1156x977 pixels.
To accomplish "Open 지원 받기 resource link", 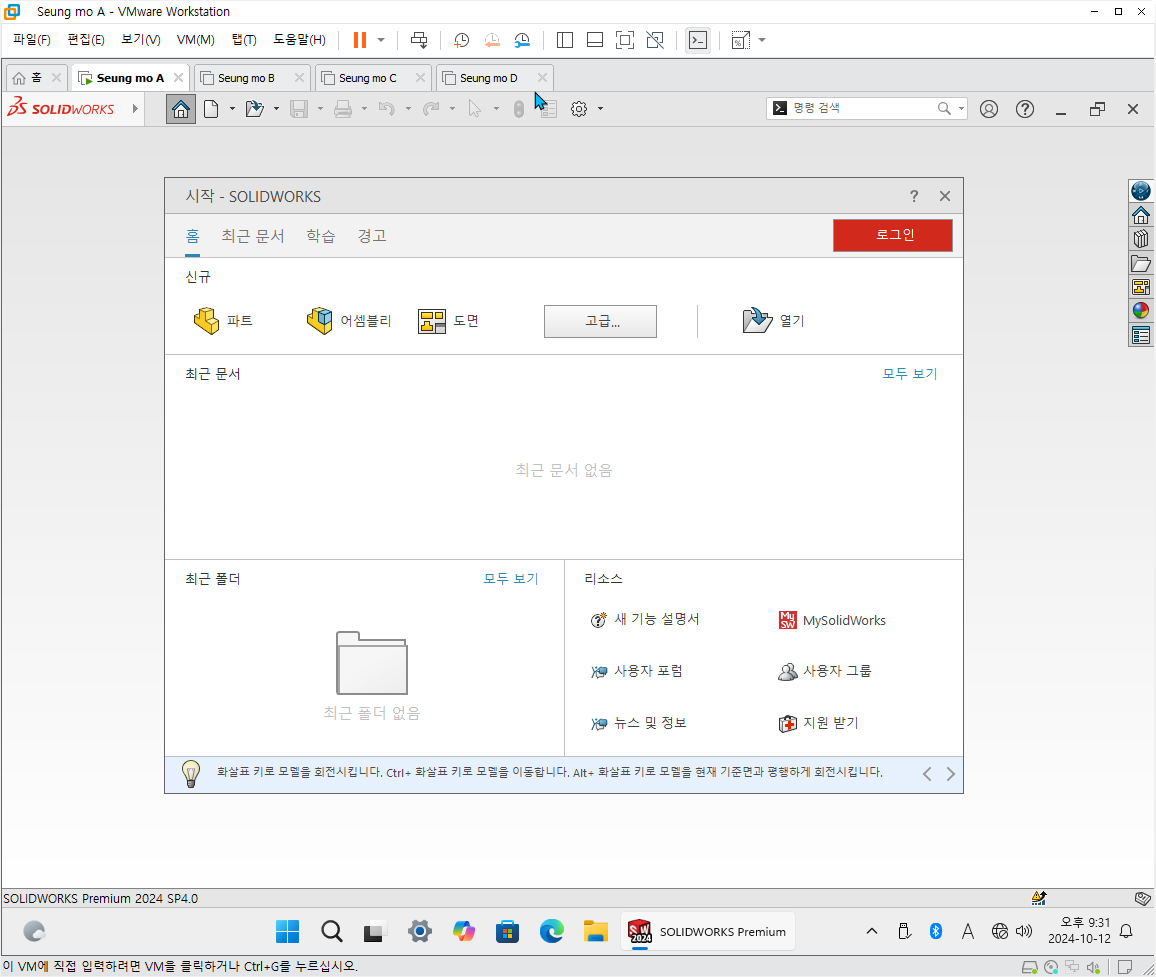I will click(819, 723).
